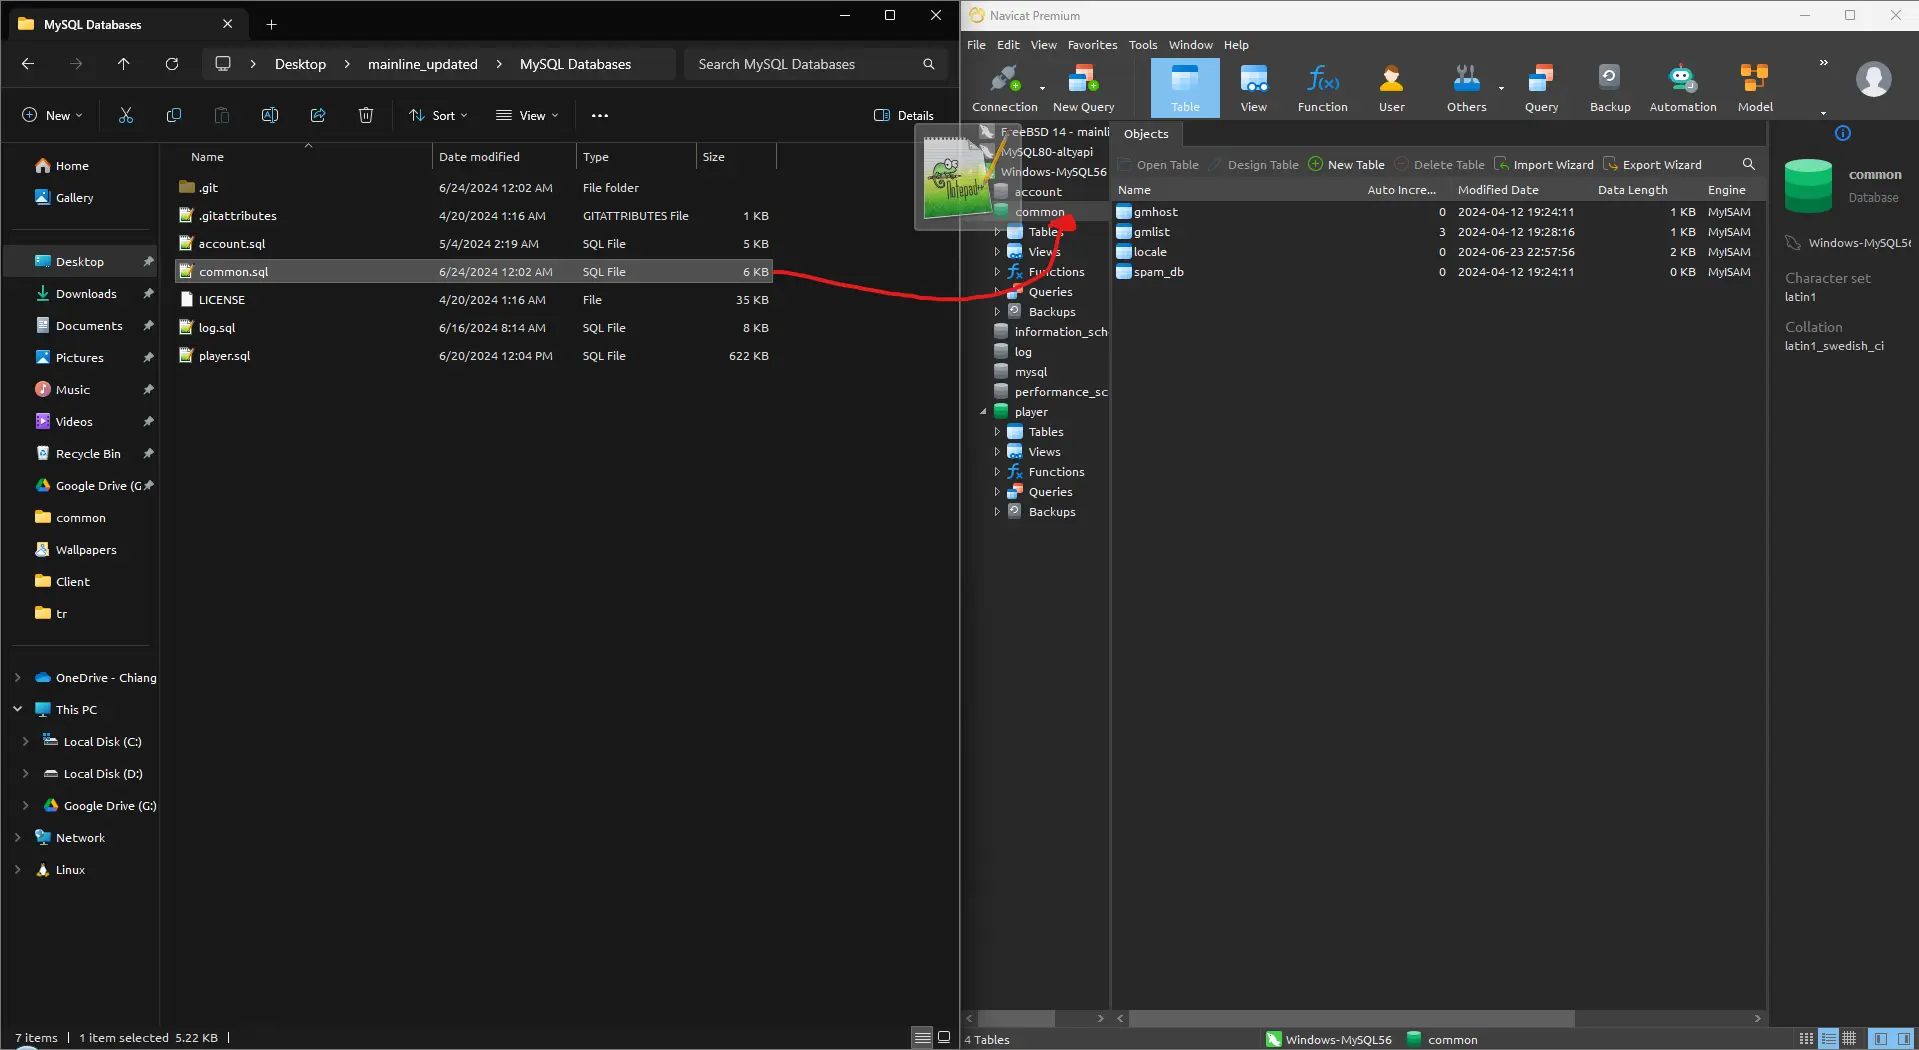Click the Delete trash icon in Explorer

[x=366, y=116]
